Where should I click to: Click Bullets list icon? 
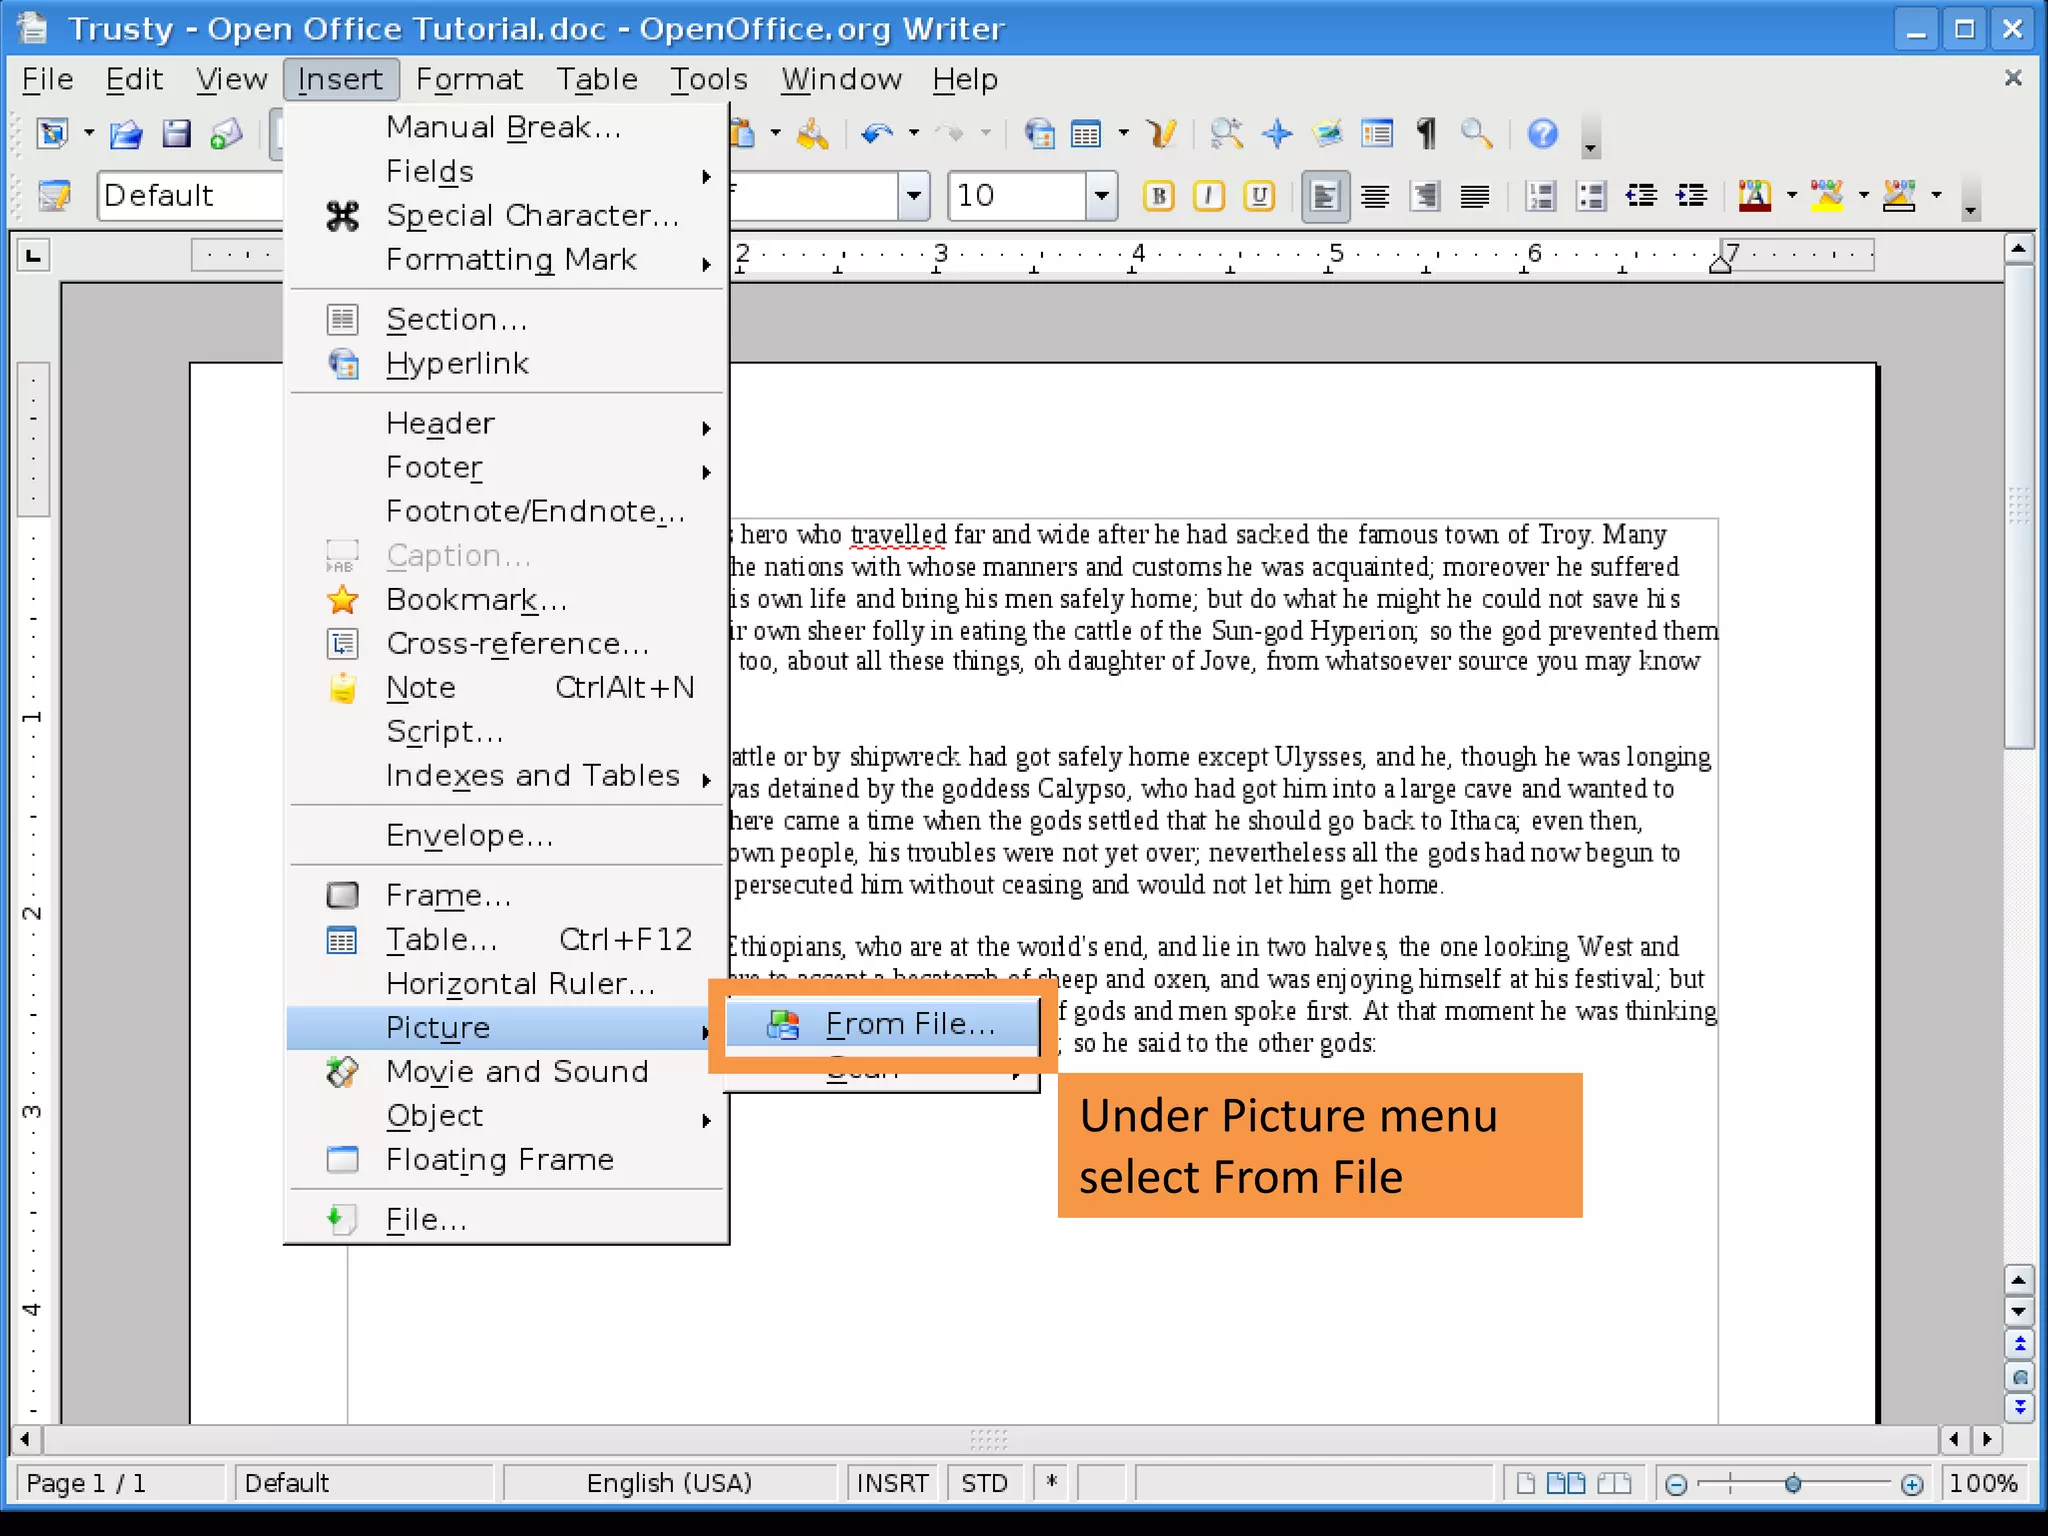pyautogui.click(x=1590, y=195)
